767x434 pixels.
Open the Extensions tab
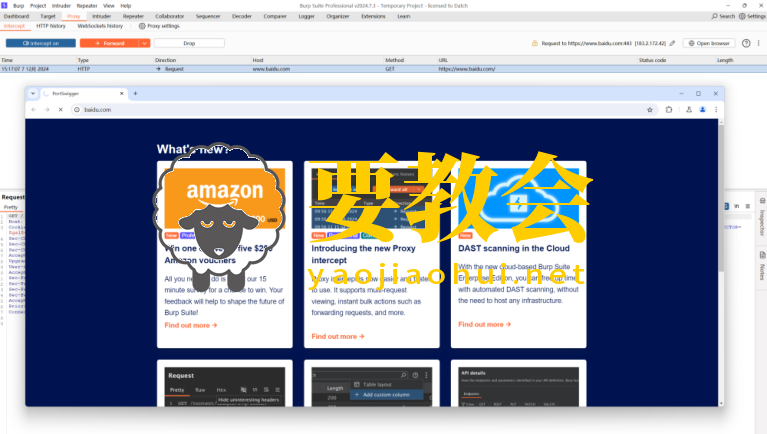tap(373, 16)
